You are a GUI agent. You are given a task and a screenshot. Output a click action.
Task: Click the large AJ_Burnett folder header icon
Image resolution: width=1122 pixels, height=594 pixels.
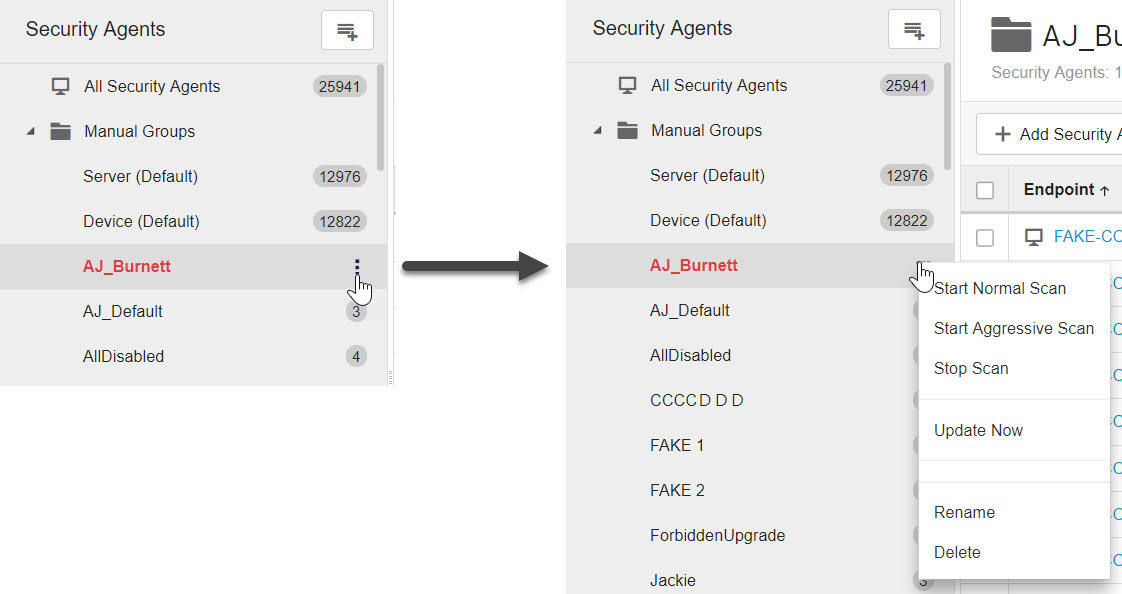[1010, 35]
